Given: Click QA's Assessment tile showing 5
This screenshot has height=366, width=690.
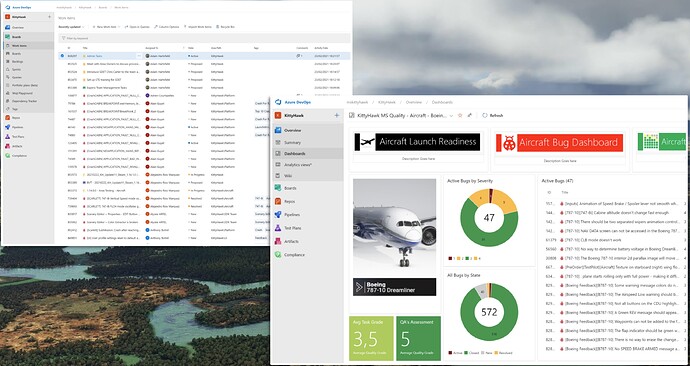Looking at the screenshot, I should tap(418, 338).
